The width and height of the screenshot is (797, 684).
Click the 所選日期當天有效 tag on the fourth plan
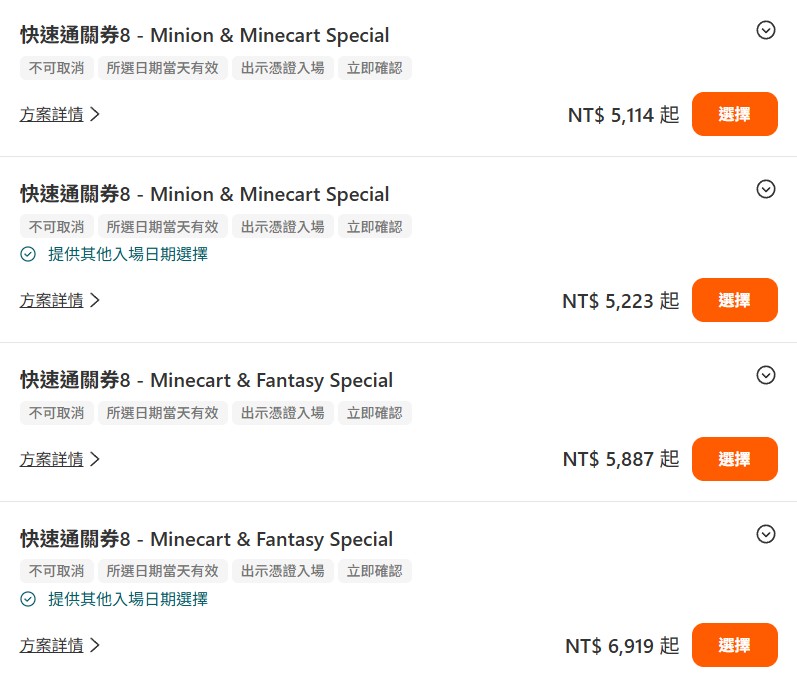162,571
